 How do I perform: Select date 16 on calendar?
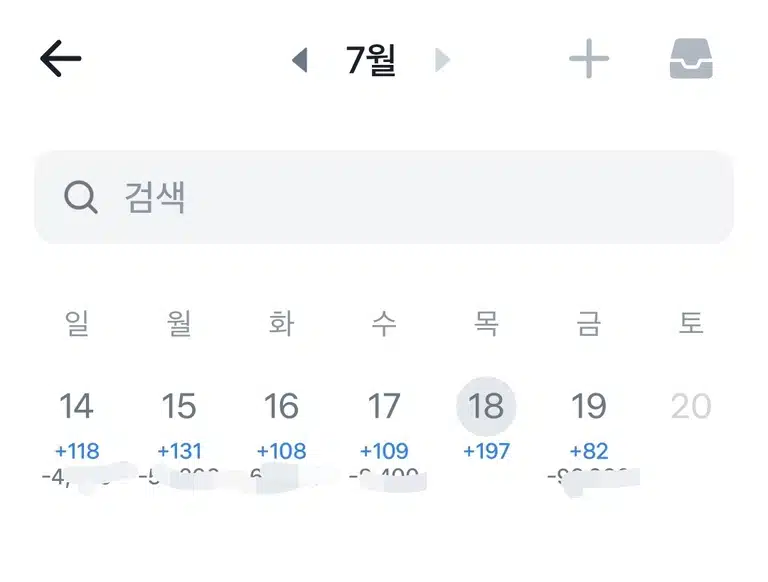pos(282,406)
